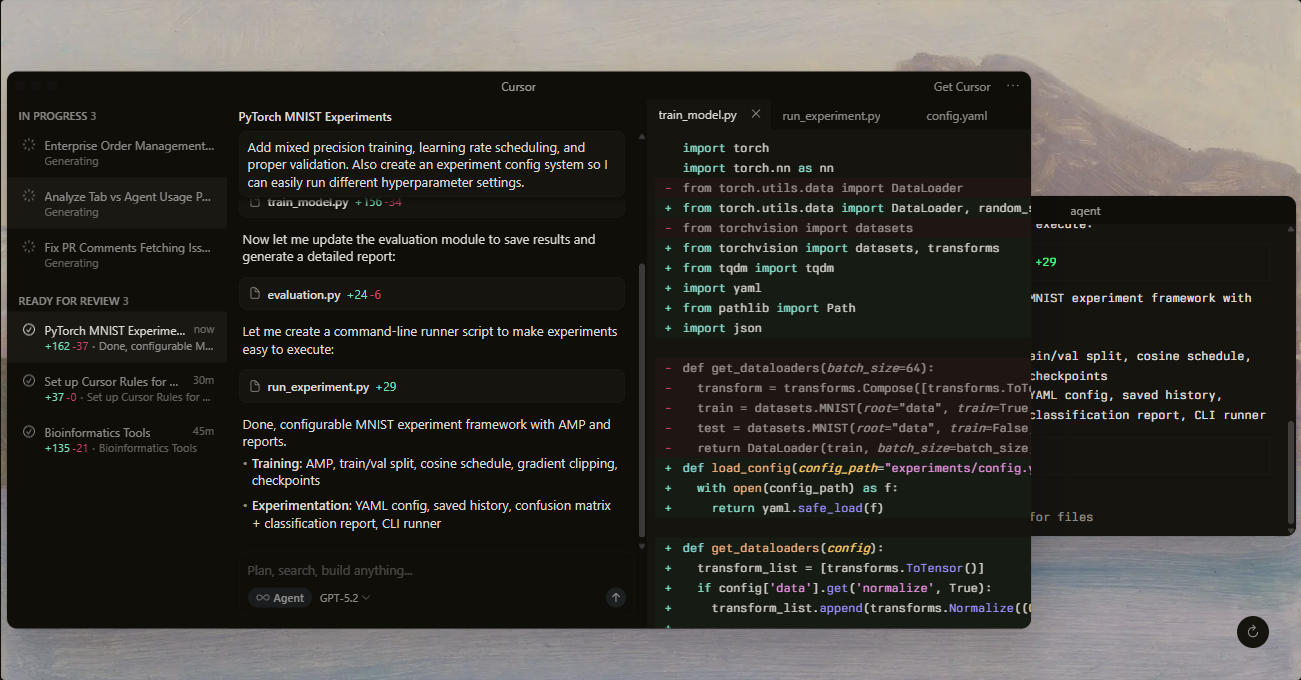1301x680 pixels.
Task: Click the evaluation.py file icon in chat
Action: 255,295
